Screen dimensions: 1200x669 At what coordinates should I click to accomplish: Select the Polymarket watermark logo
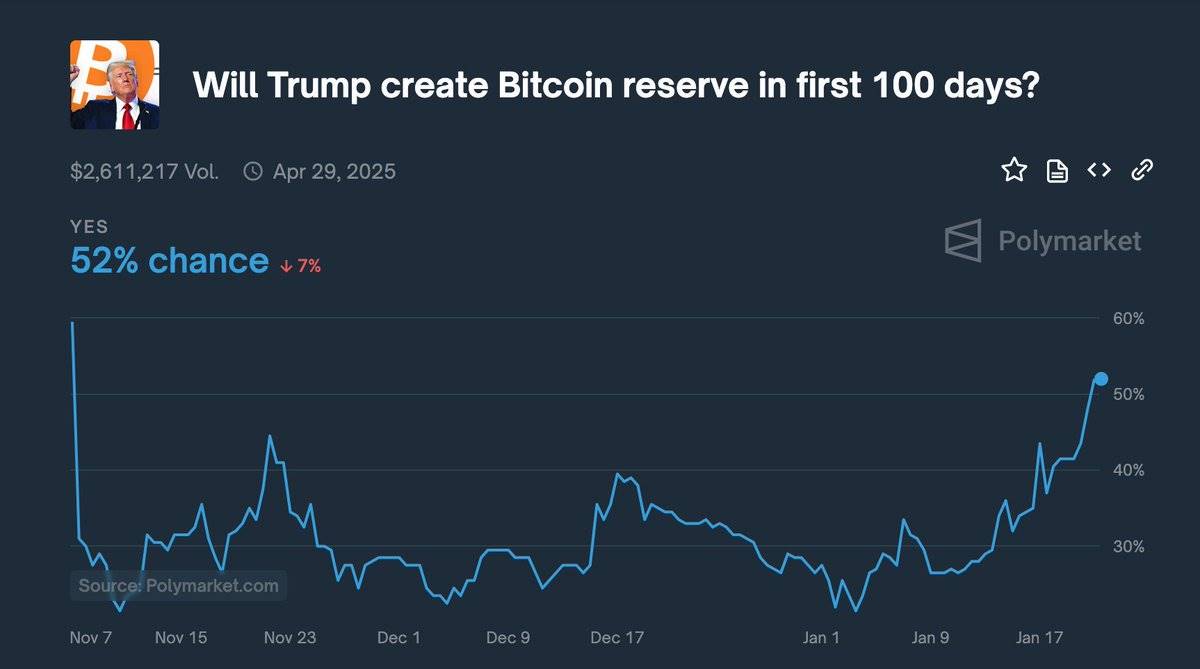point(1042,240)
